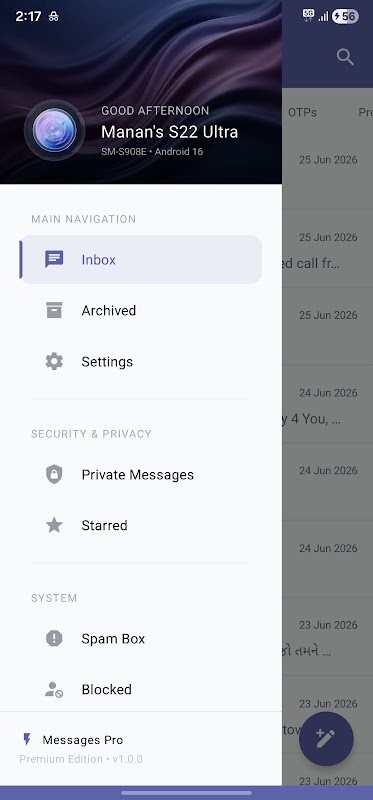This screenshot has width=373, height=800.
Task: Tap the Messages Pro footer label
Action: (x=83, y=739)
